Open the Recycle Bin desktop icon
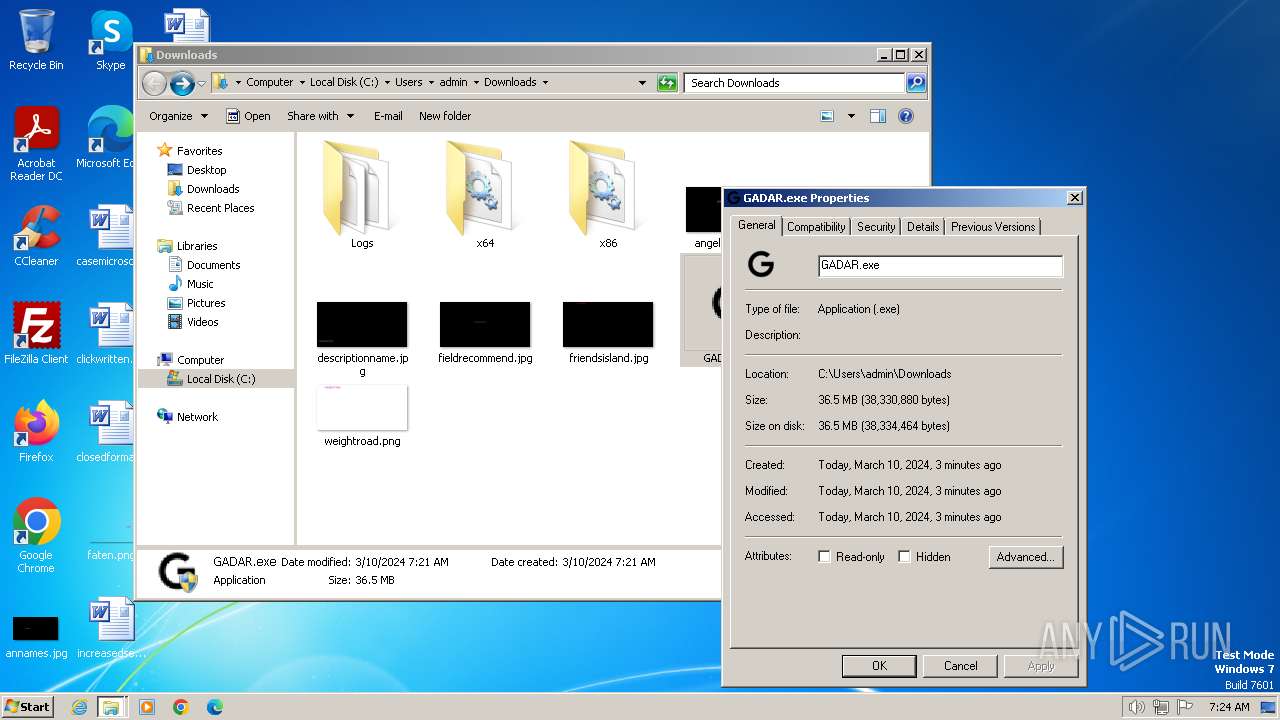1280x720 pixels. point(36,40)
